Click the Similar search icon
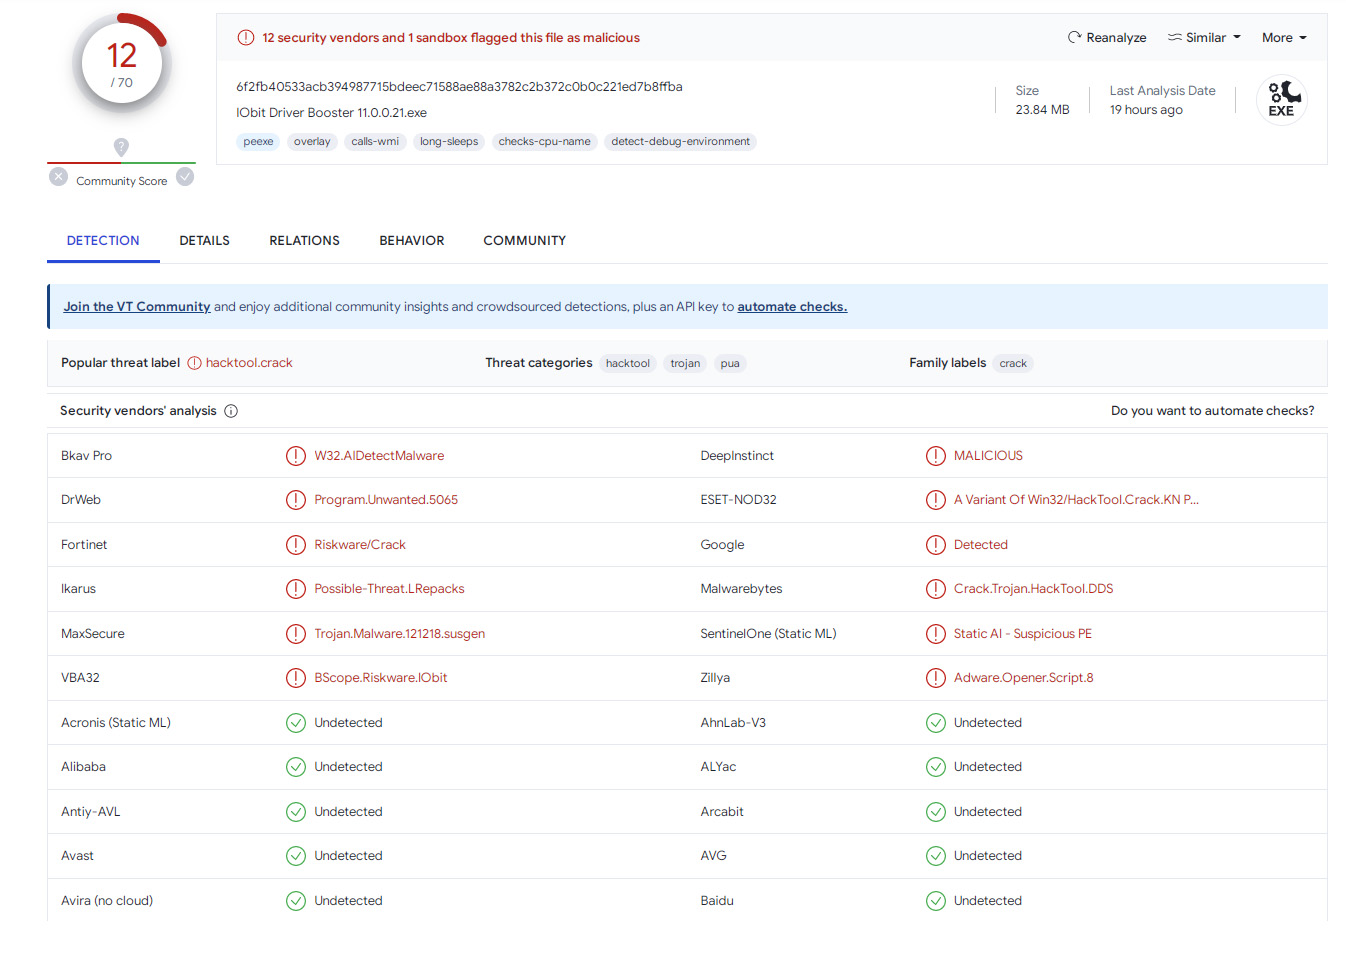 1174,37
